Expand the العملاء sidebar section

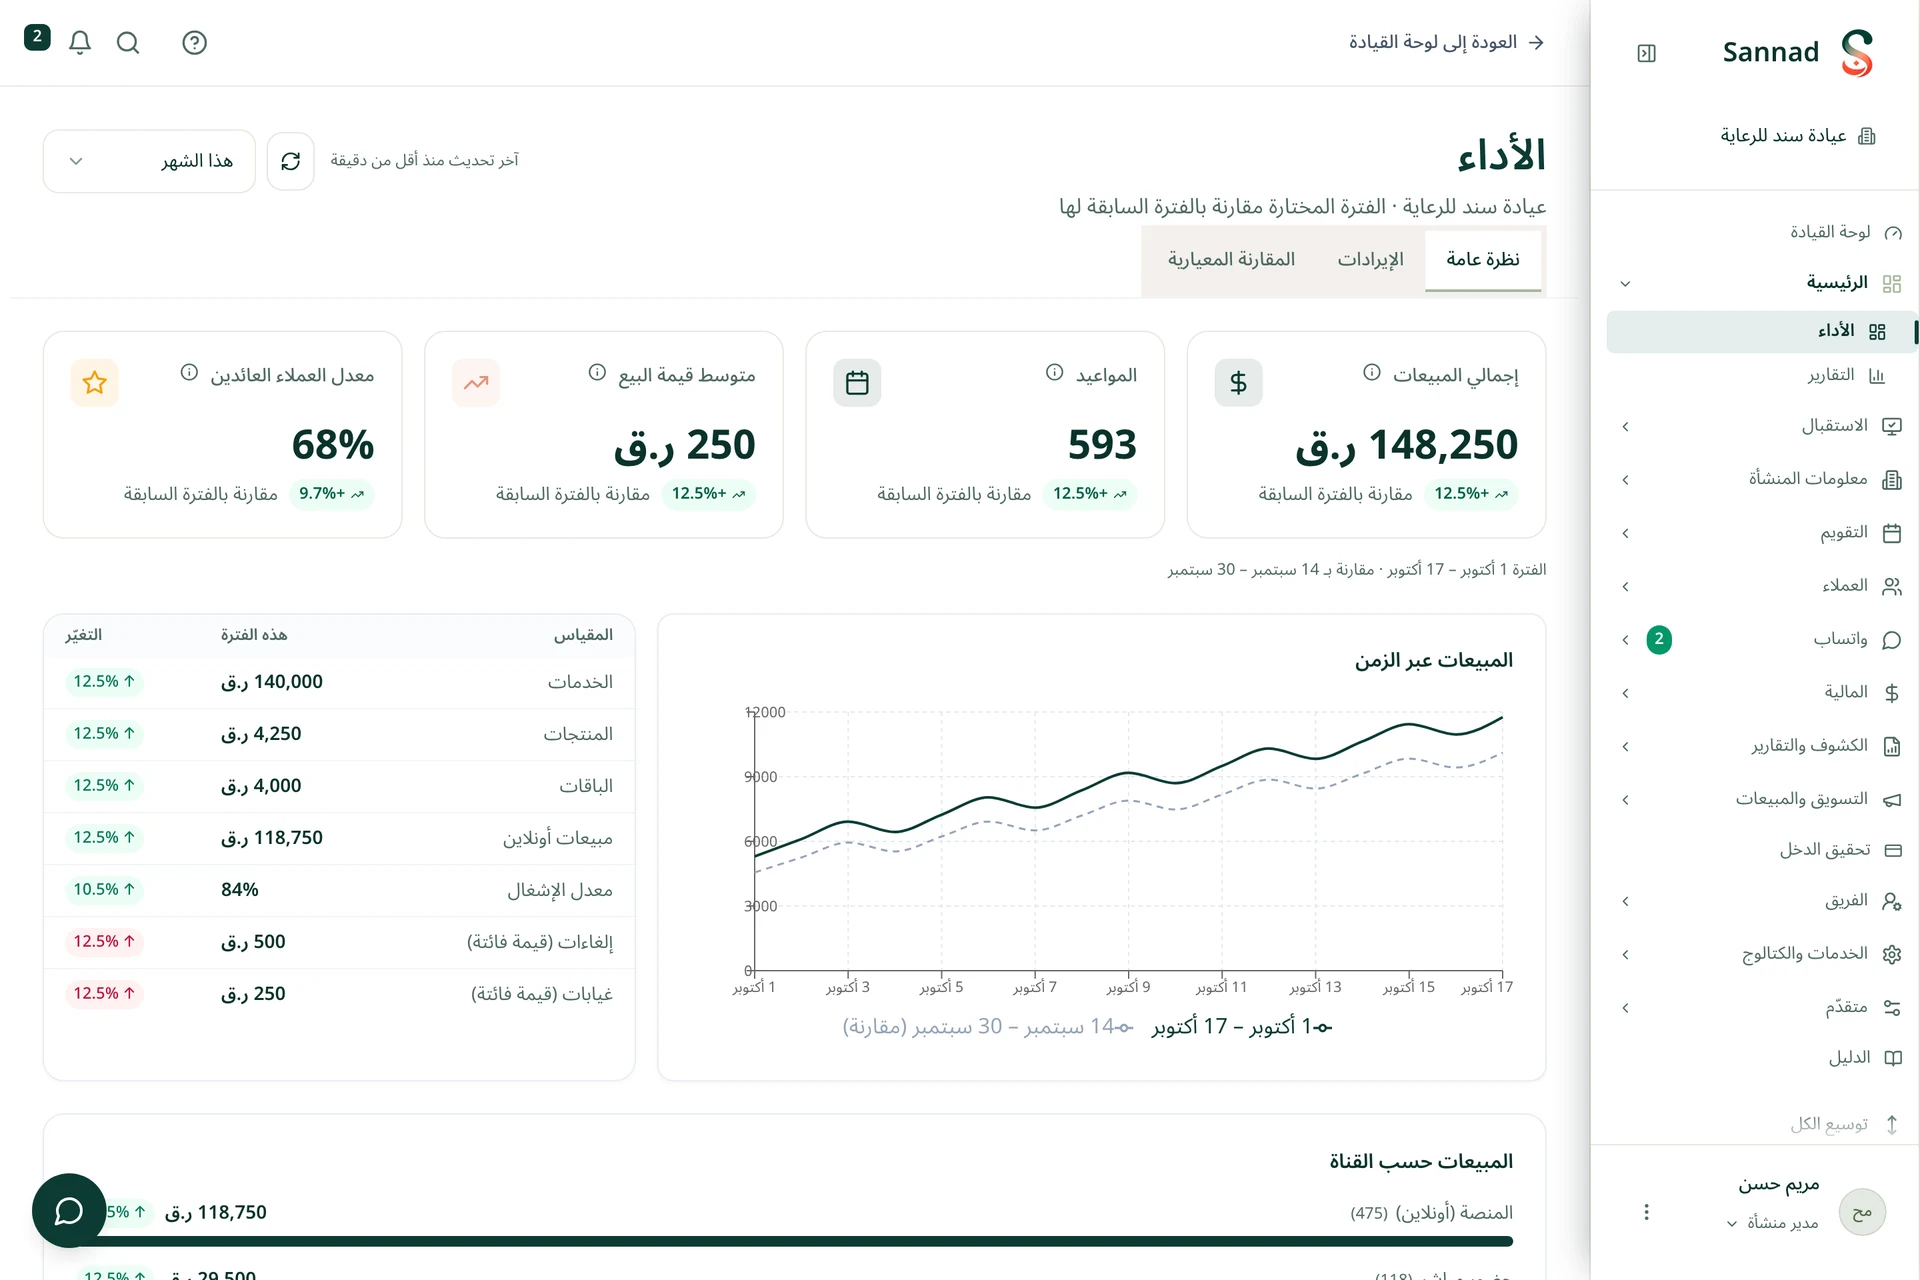1625,586
